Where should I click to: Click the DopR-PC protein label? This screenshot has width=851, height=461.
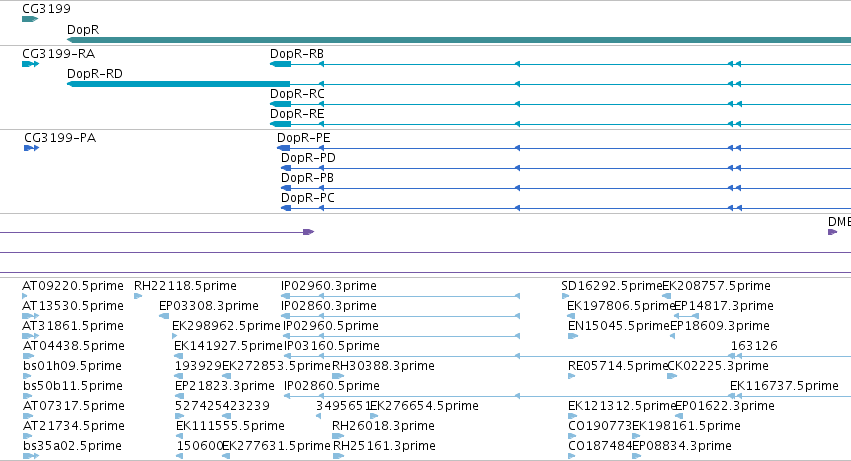307,198
